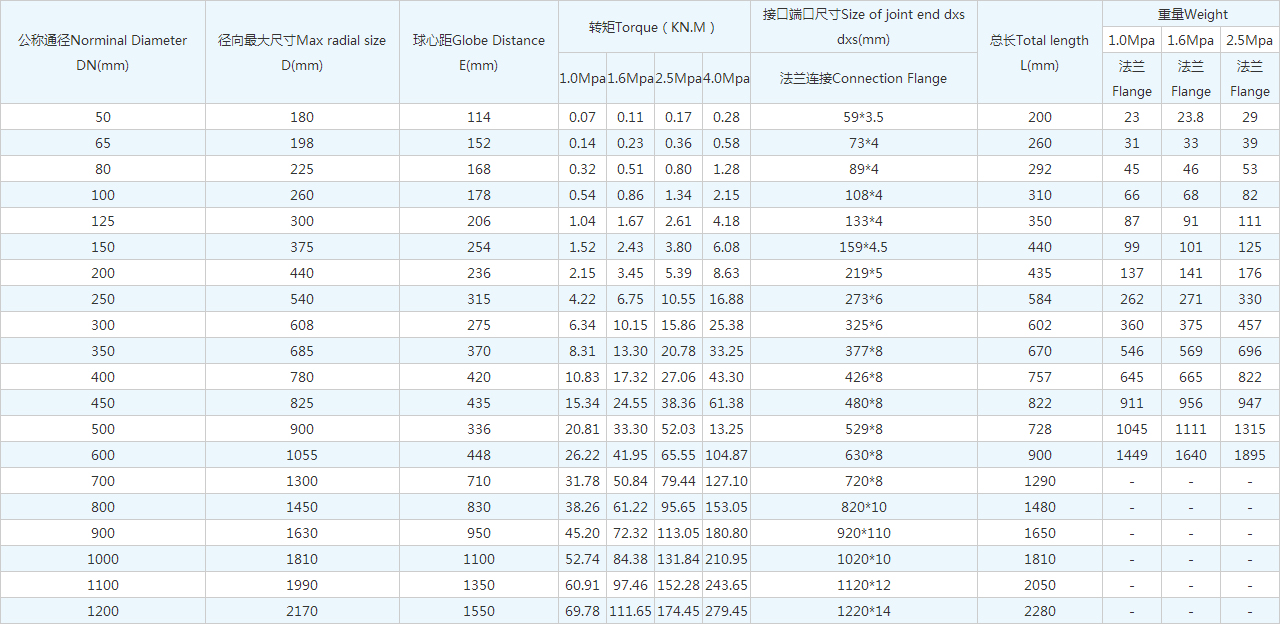This screenshot has width=1280, height=626.
Task: Click the weight value 1895
Action: pos(1249,455)
